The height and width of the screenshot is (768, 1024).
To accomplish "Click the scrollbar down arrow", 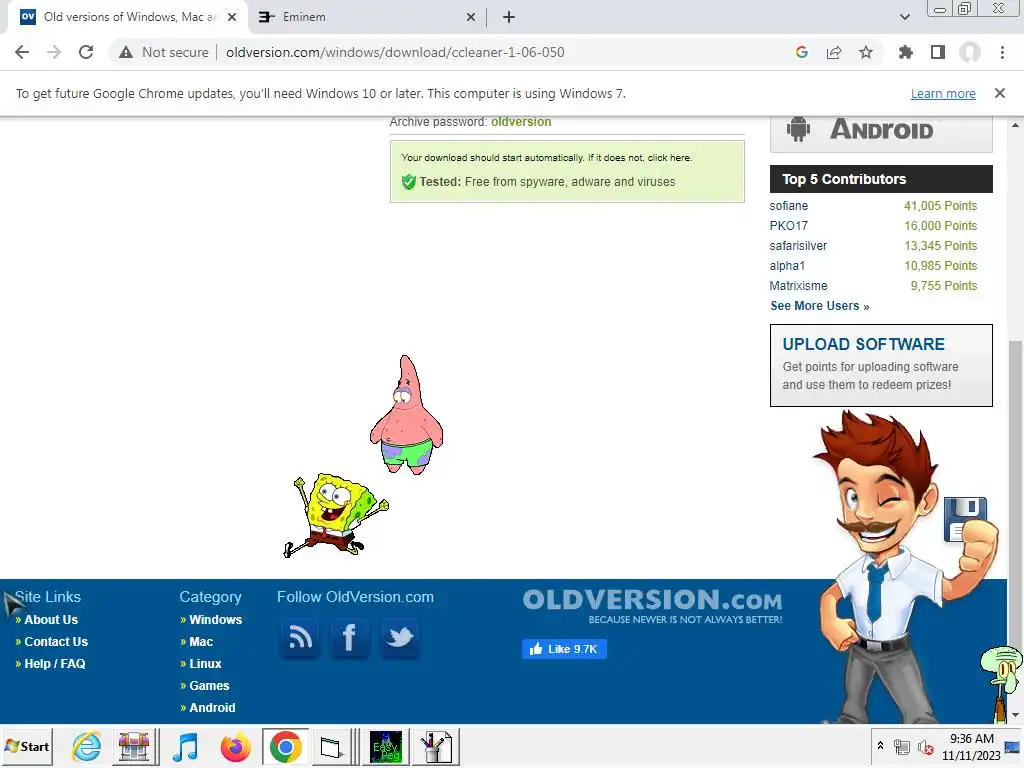I will (1016, 715).
